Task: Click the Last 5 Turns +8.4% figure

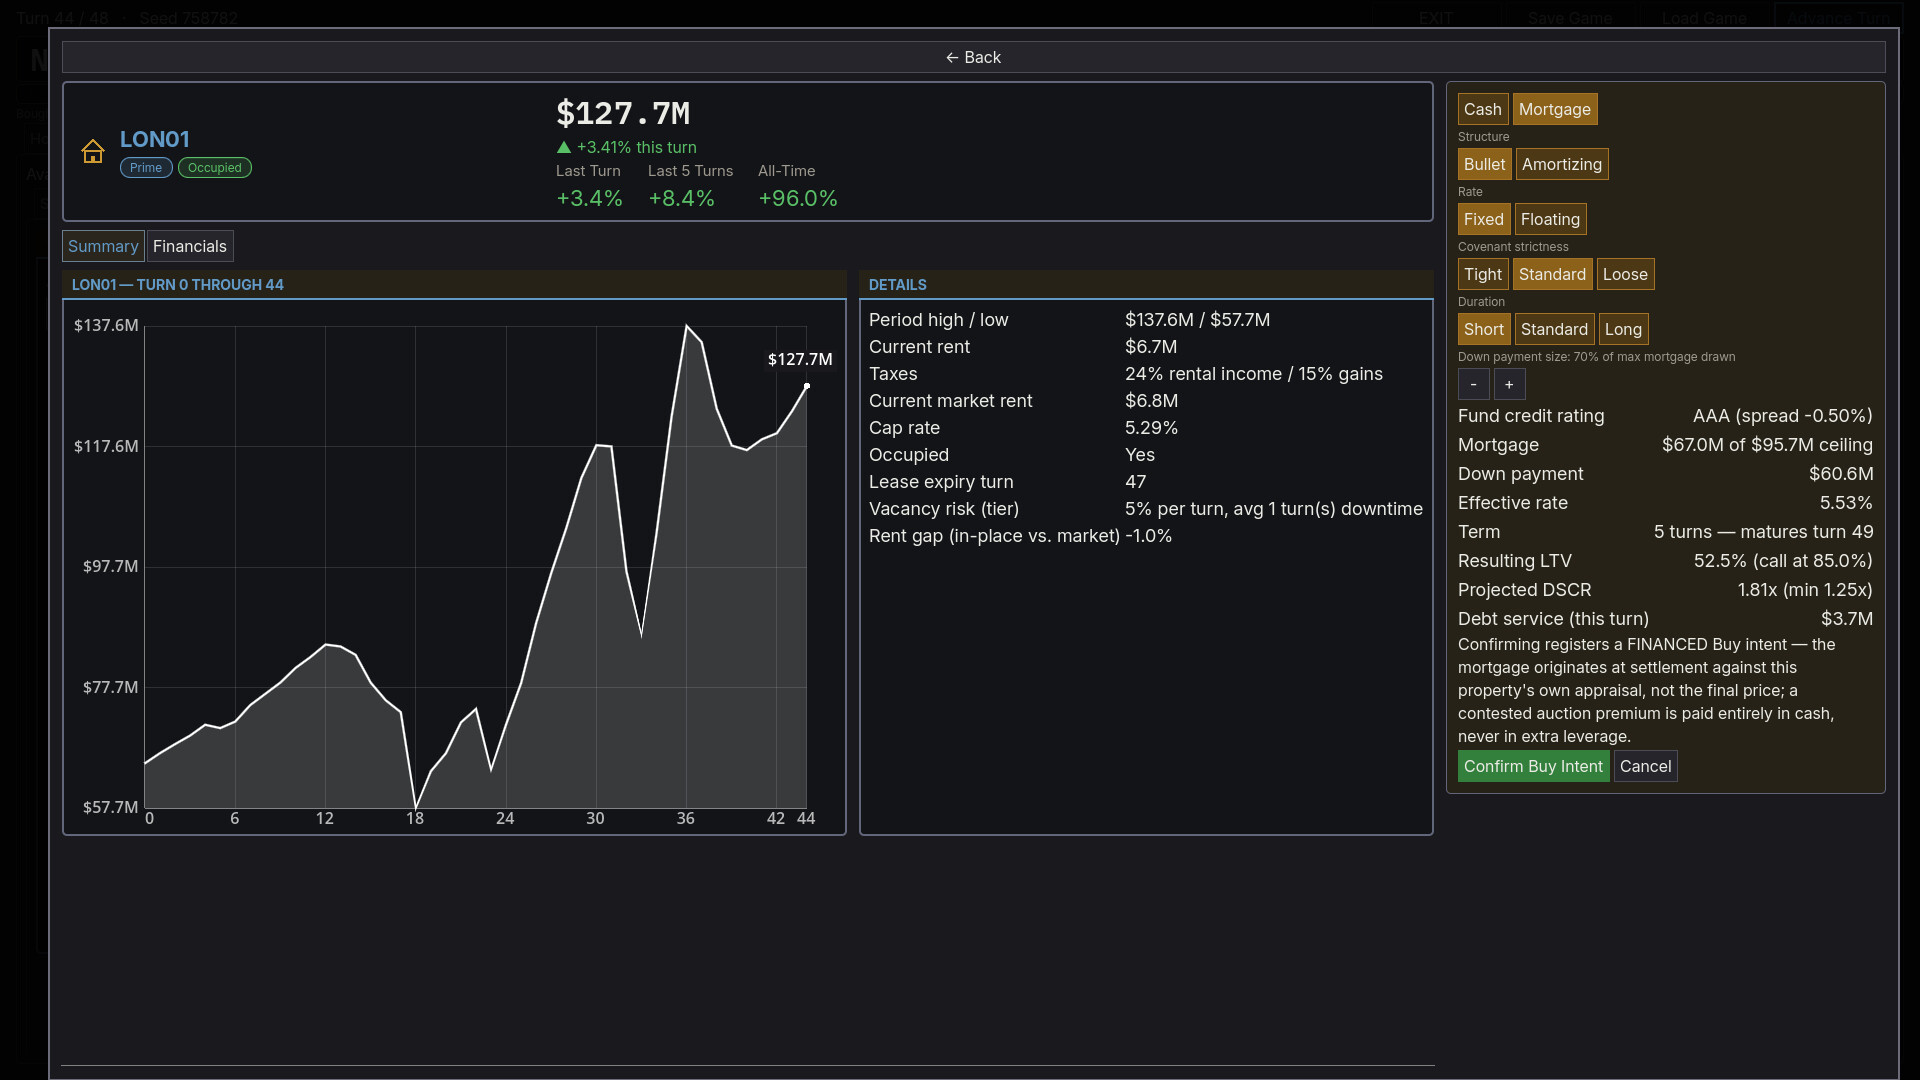Action: click(681, 198)
